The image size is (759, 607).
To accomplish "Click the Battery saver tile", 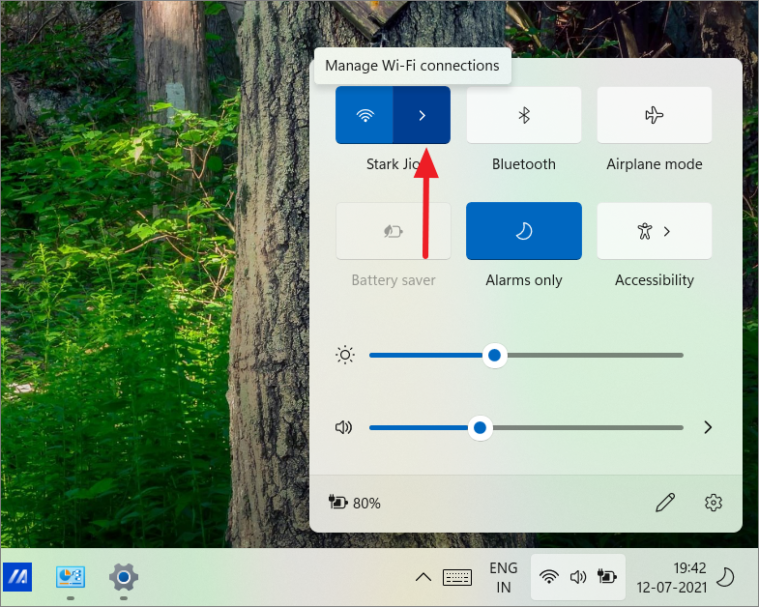I will pos(393,231).
